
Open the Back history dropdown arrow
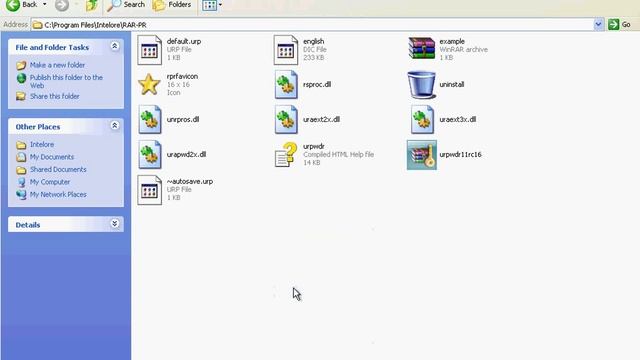[x=44, y=5]
